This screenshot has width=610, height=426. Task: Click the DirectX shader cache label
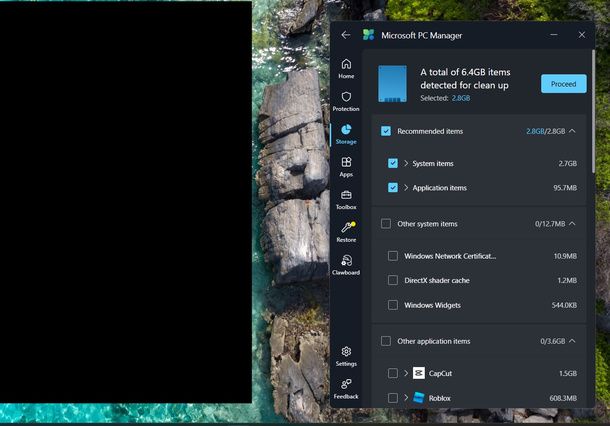click(x=437, y=280)
